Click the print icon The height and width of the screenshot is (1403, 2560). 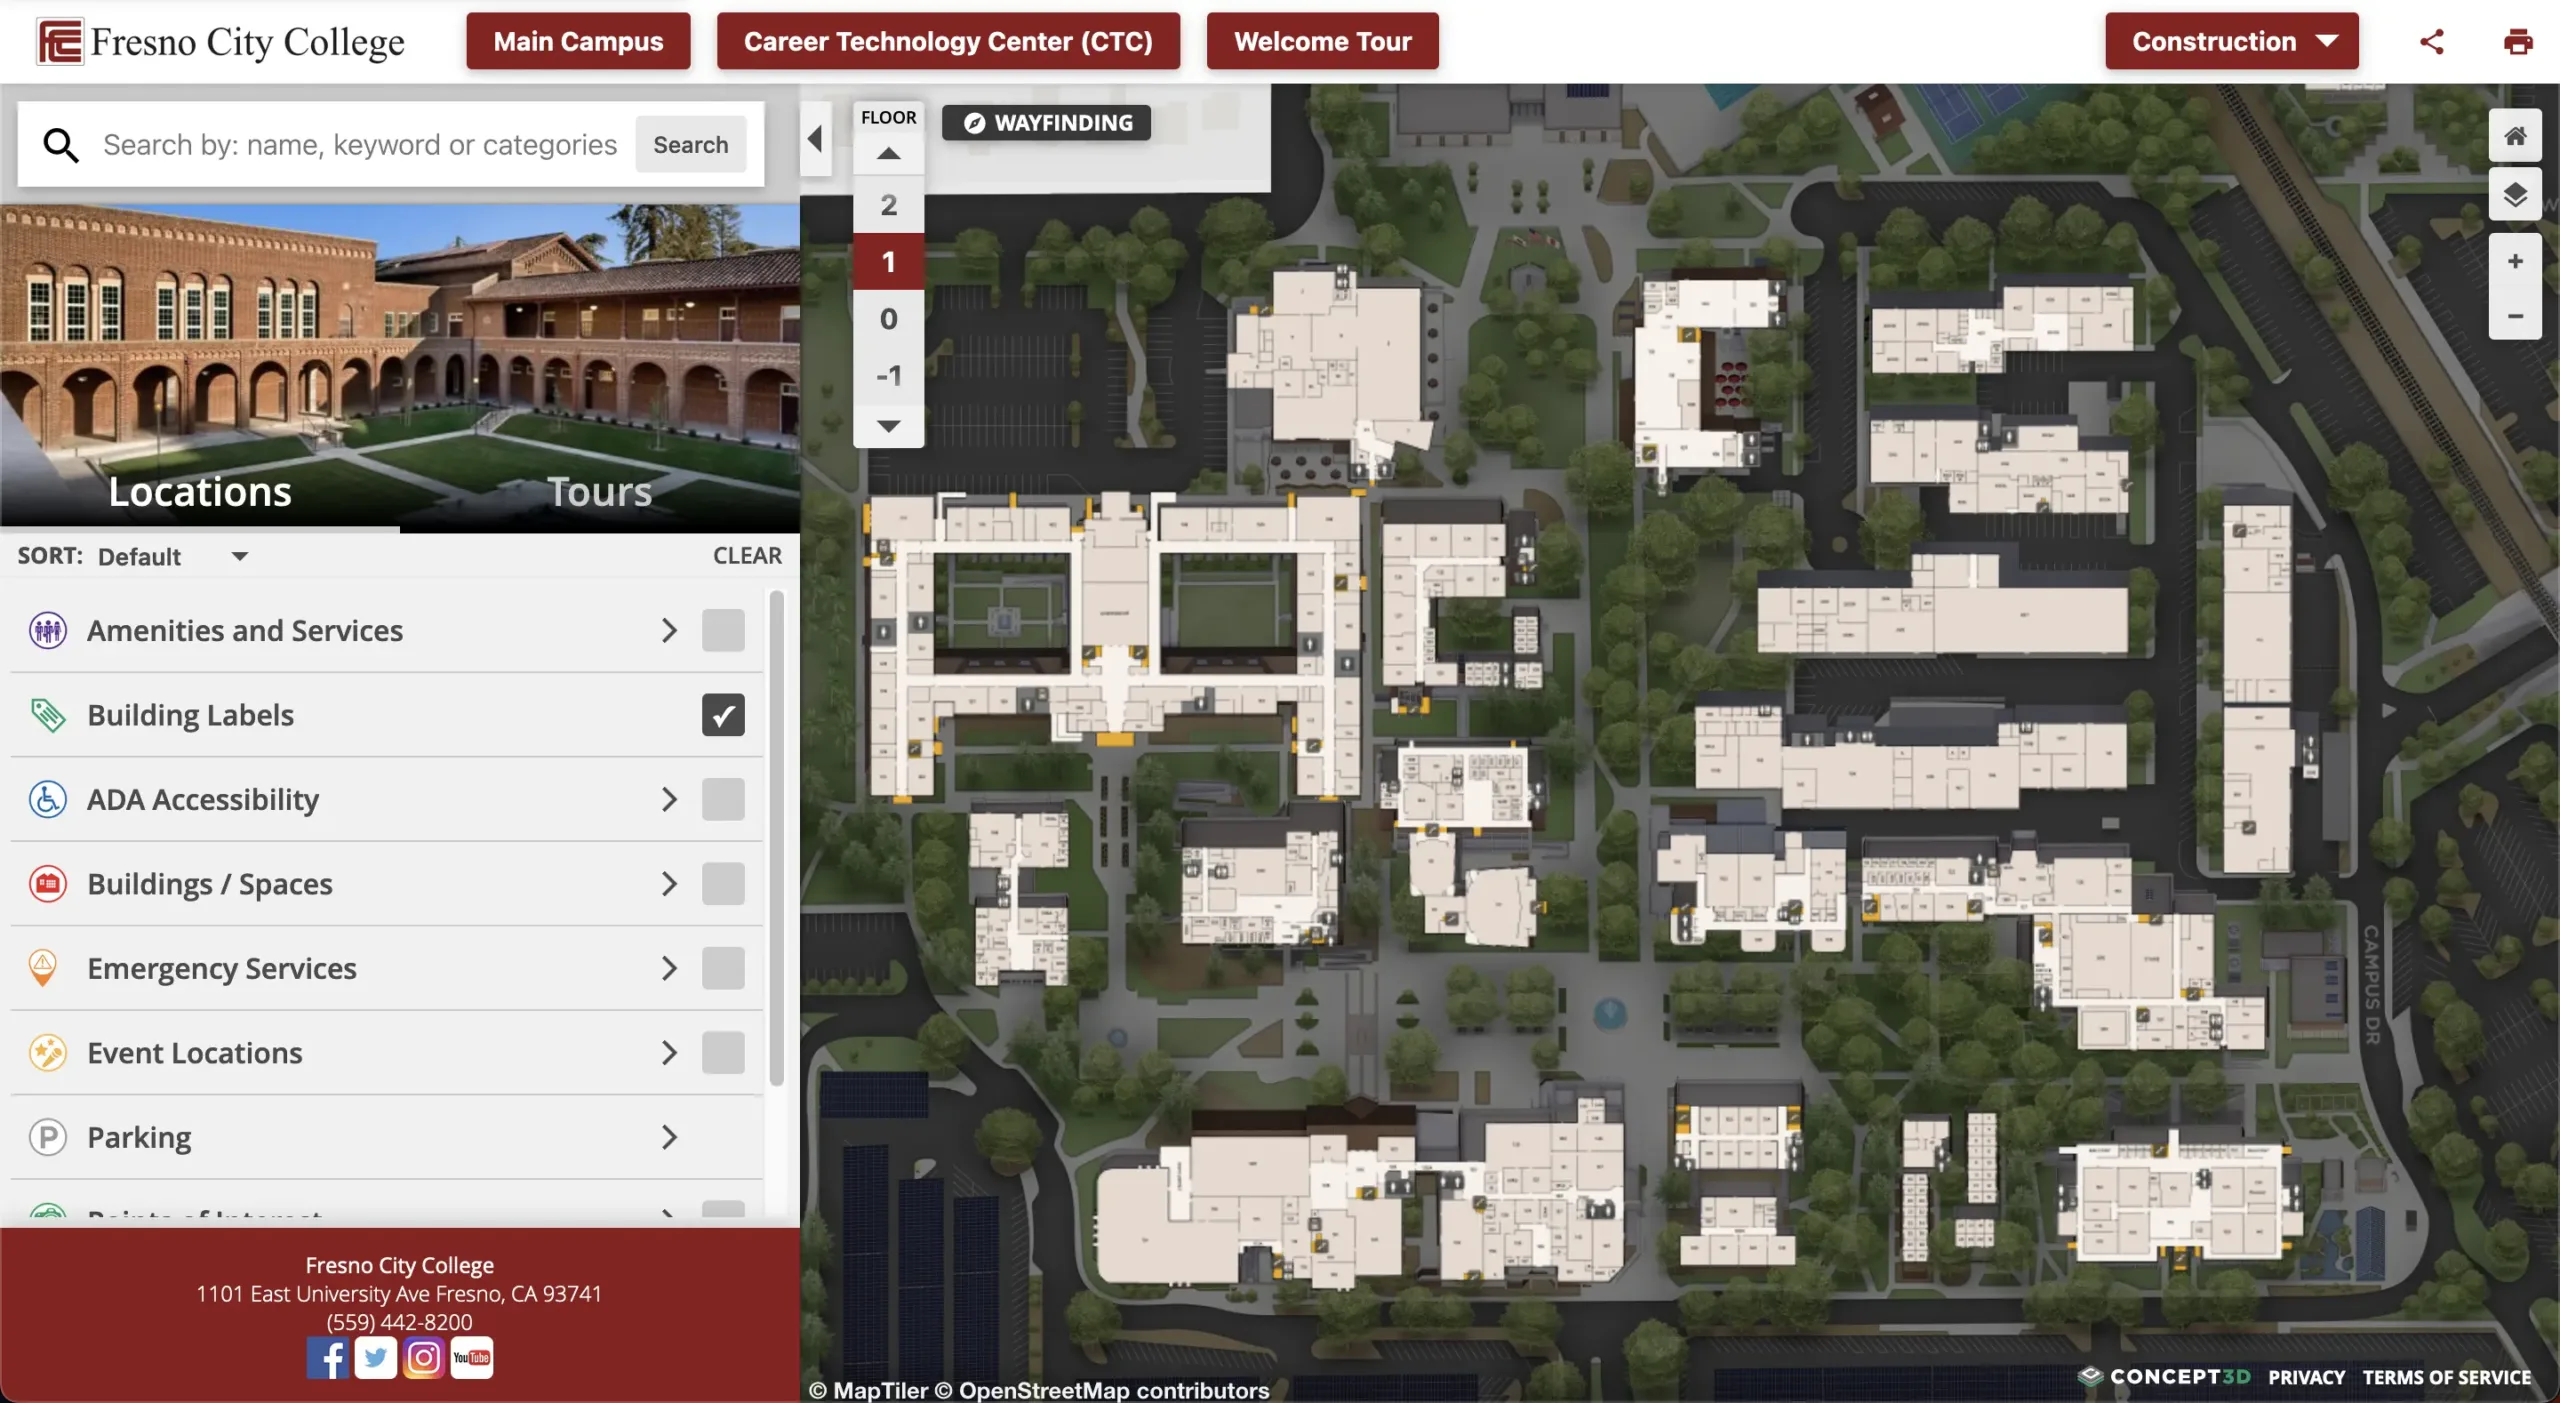[x=2518, y=41]
